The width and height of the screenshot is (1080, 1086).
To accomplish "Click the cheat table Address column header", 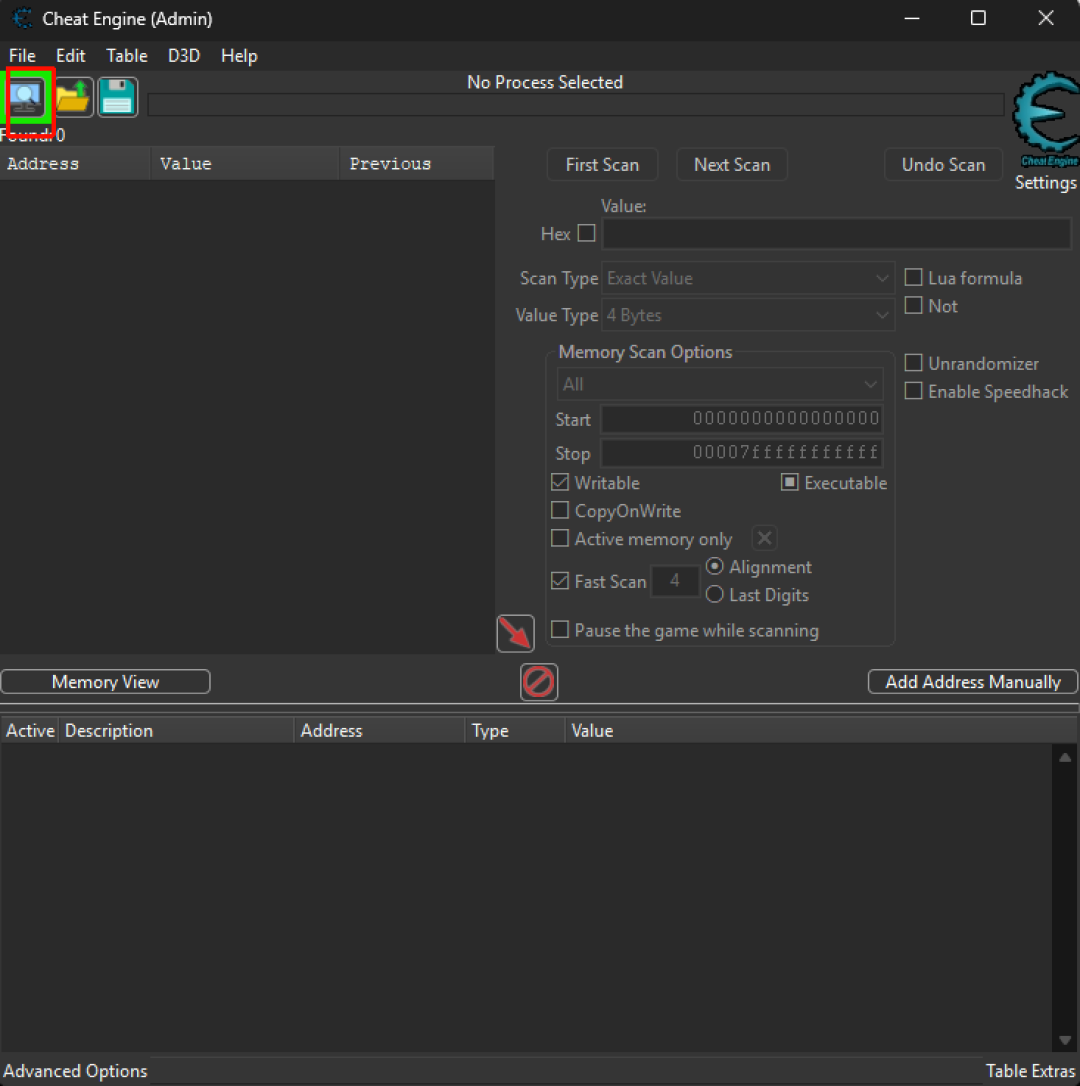I will point(380,731).
